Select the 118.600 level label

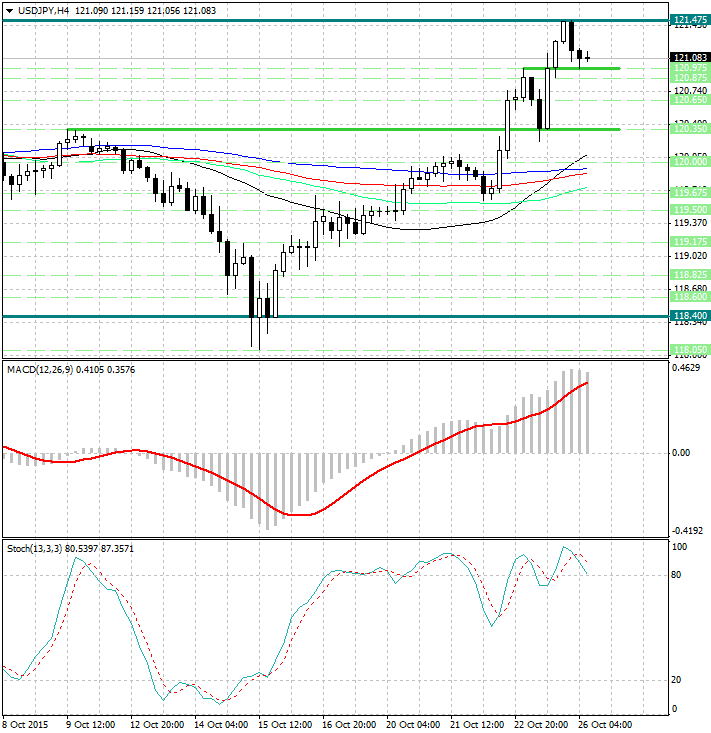click(x=690, y=297)
